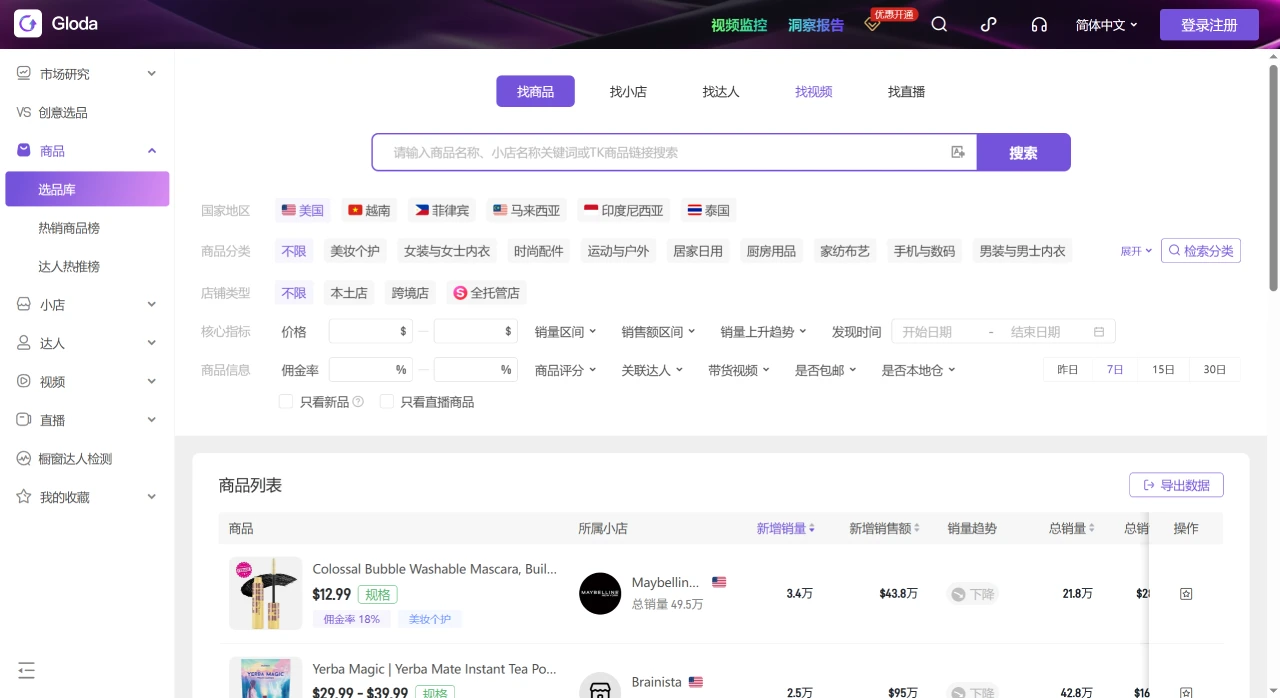This screenshot has width=1280, height=698.
Task: Click the 导出数据 export button
Action: [1176, 485]
